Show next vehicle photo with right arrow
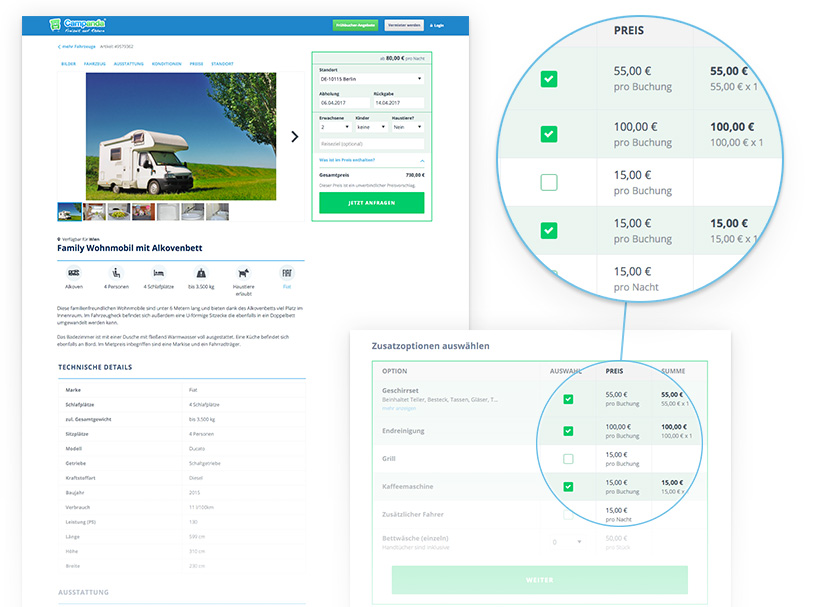This screenshot has width=826, height=607. 294,137
